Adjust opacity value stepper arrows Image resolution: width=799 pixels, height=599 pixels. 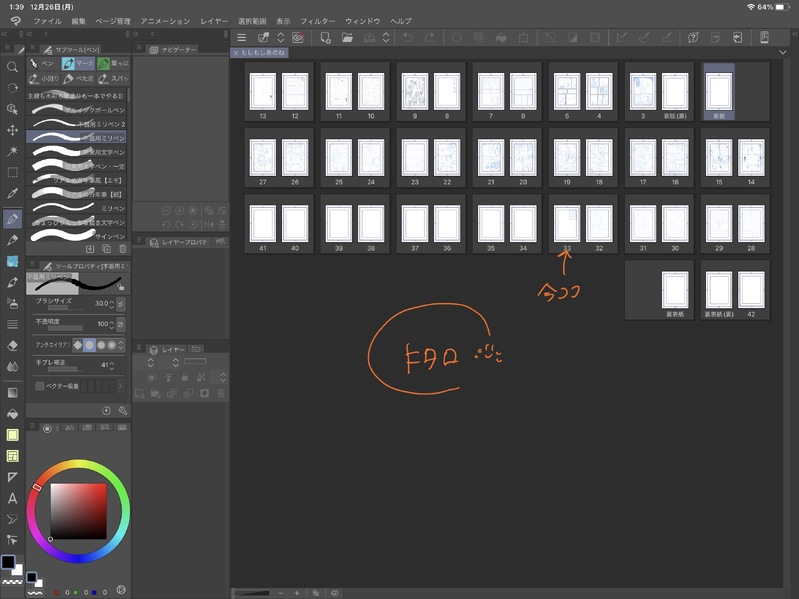(112, 324)
